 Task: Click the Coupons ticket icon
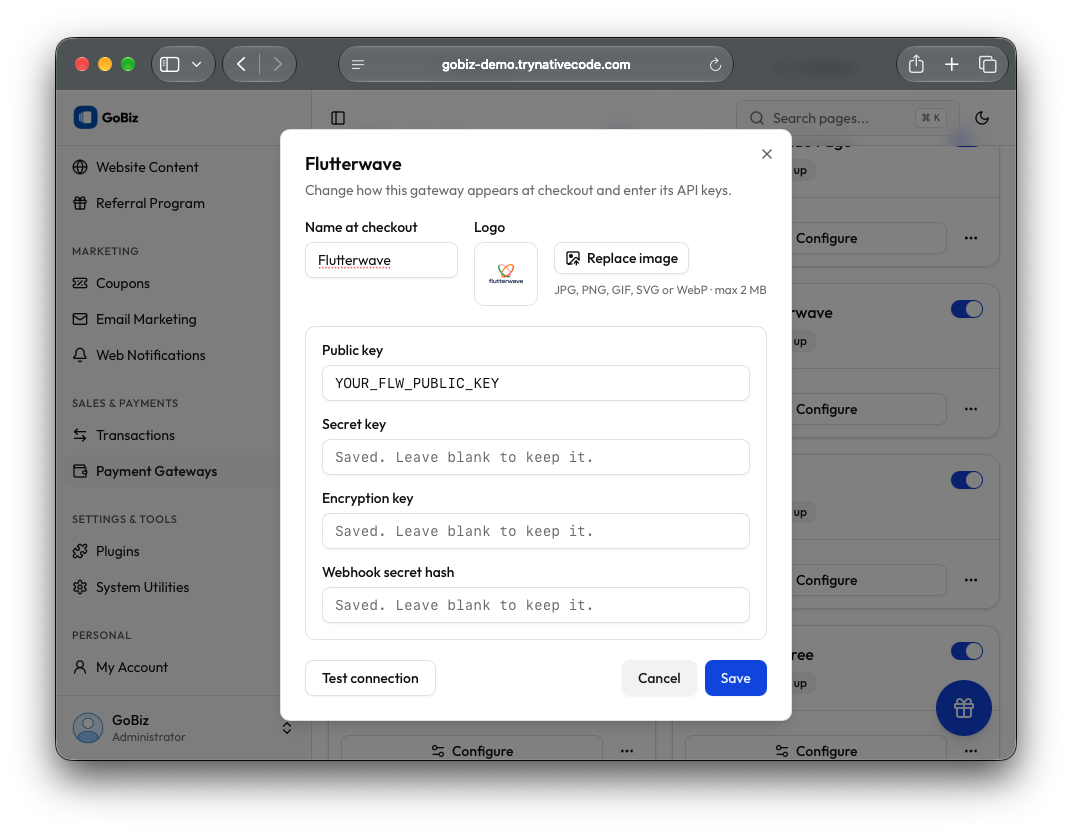point(80,283)
